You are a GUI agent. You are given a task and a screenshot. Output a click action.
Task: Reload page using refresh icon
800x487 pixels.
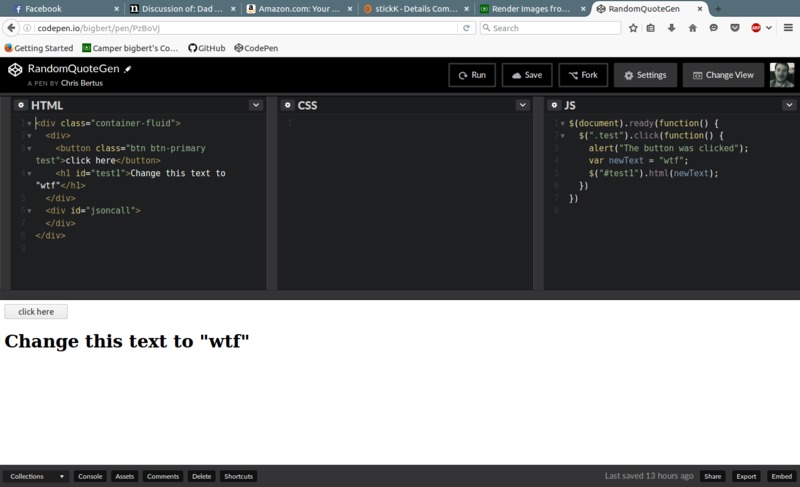pos(466,28)
